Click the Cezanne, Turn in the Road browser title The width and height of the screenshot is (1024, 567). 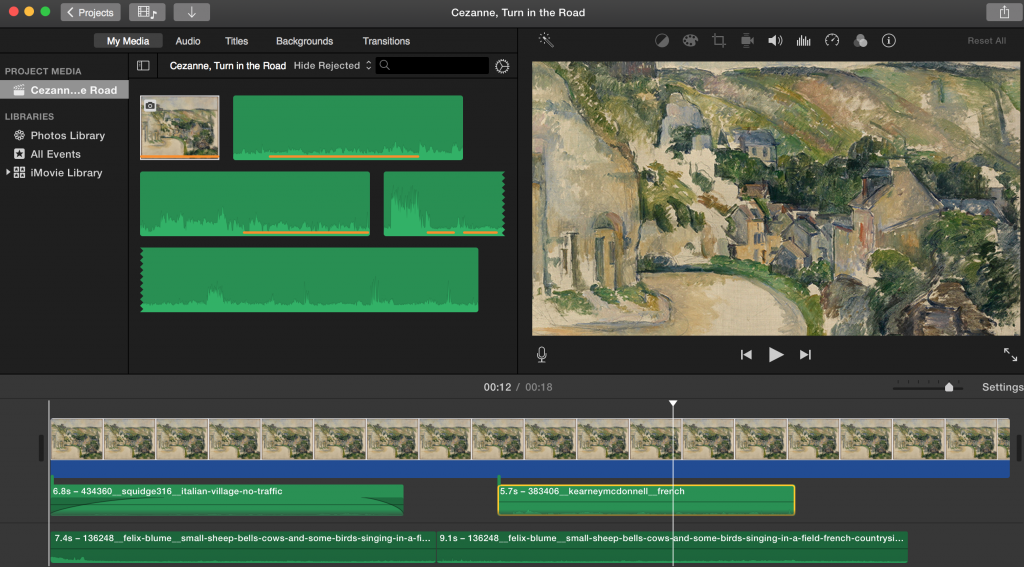pos(228,65)
